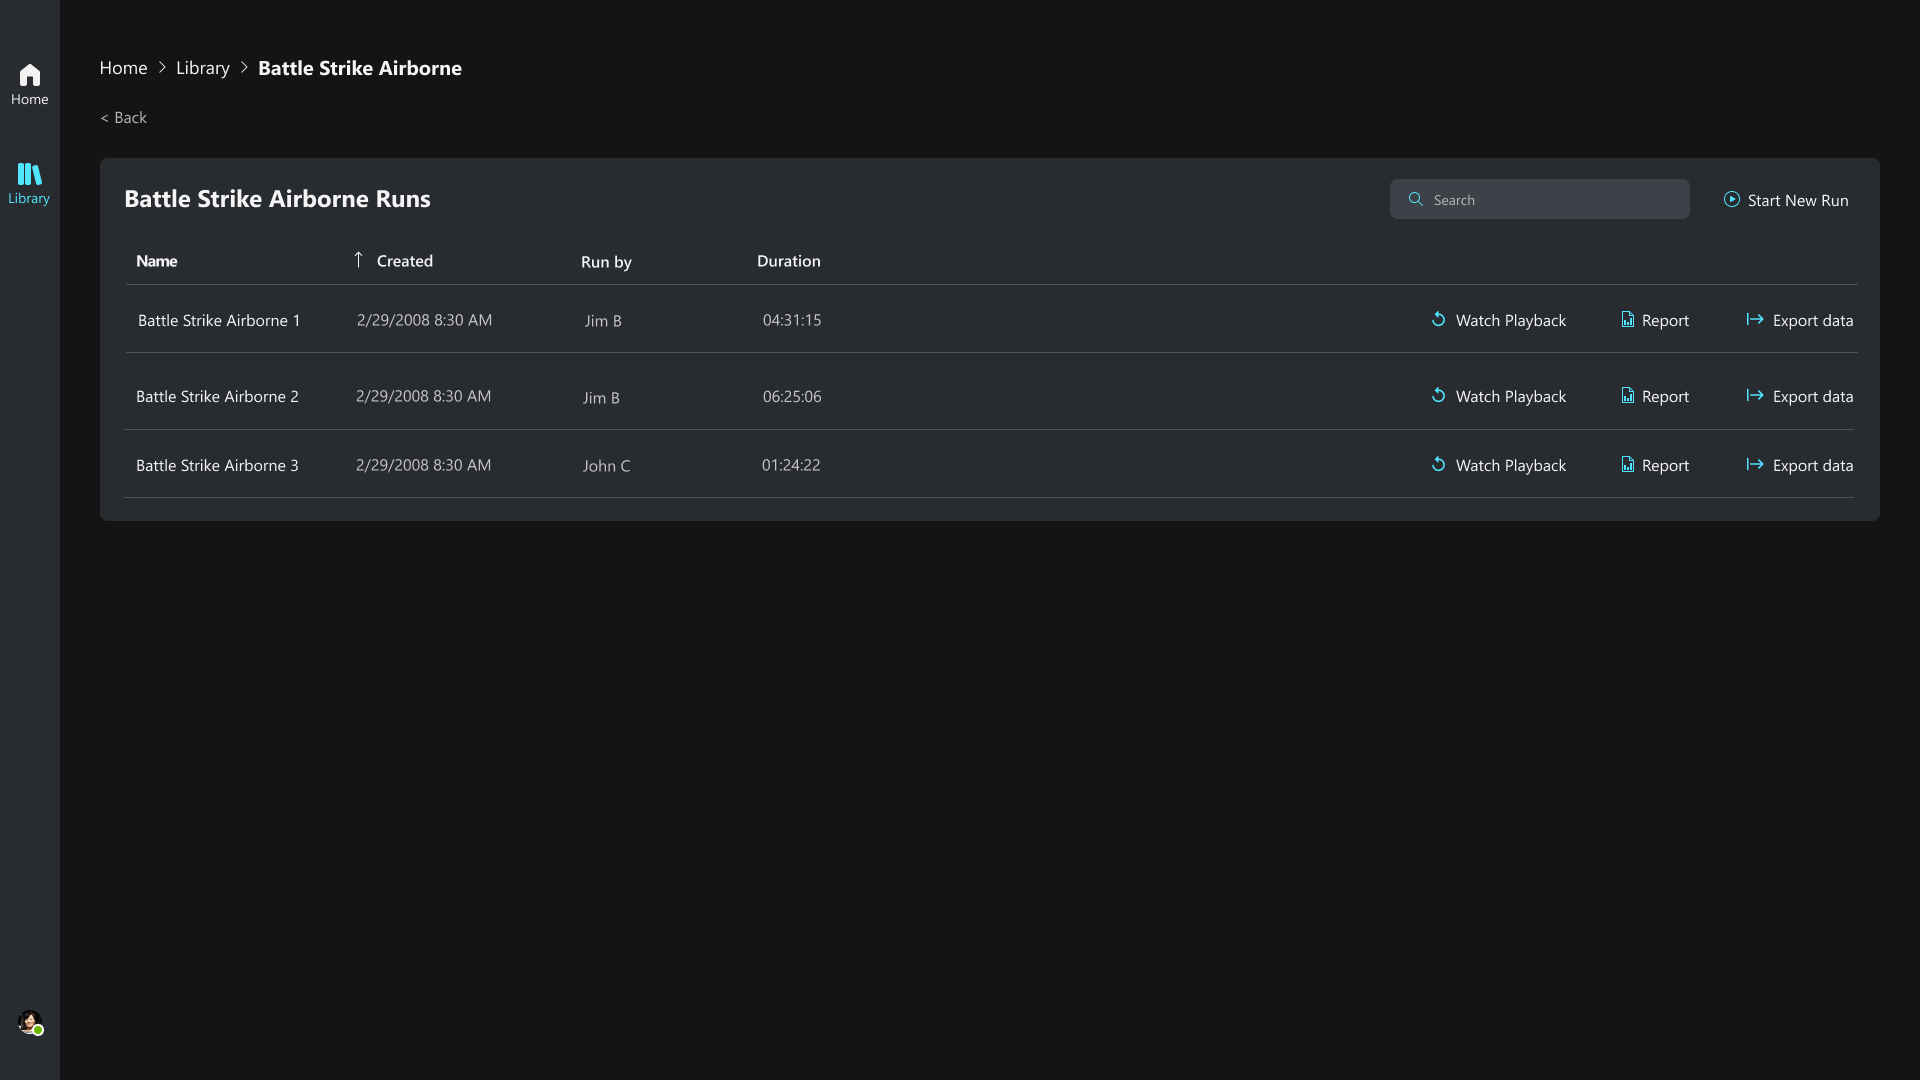
Task: Click the search magnifier icon
Action: (1415, 199)
